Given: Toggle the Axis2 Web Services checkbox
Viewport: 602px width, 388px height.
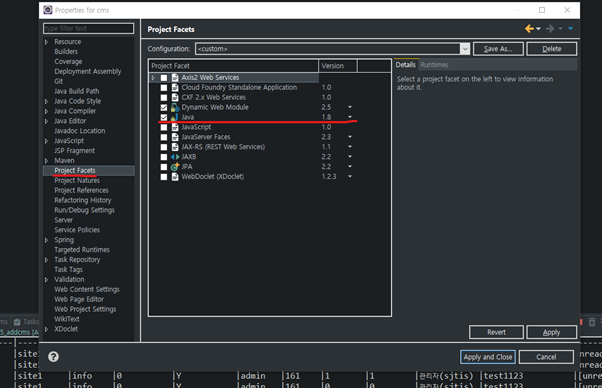Looking at the screenshot, I should (164, 78).
